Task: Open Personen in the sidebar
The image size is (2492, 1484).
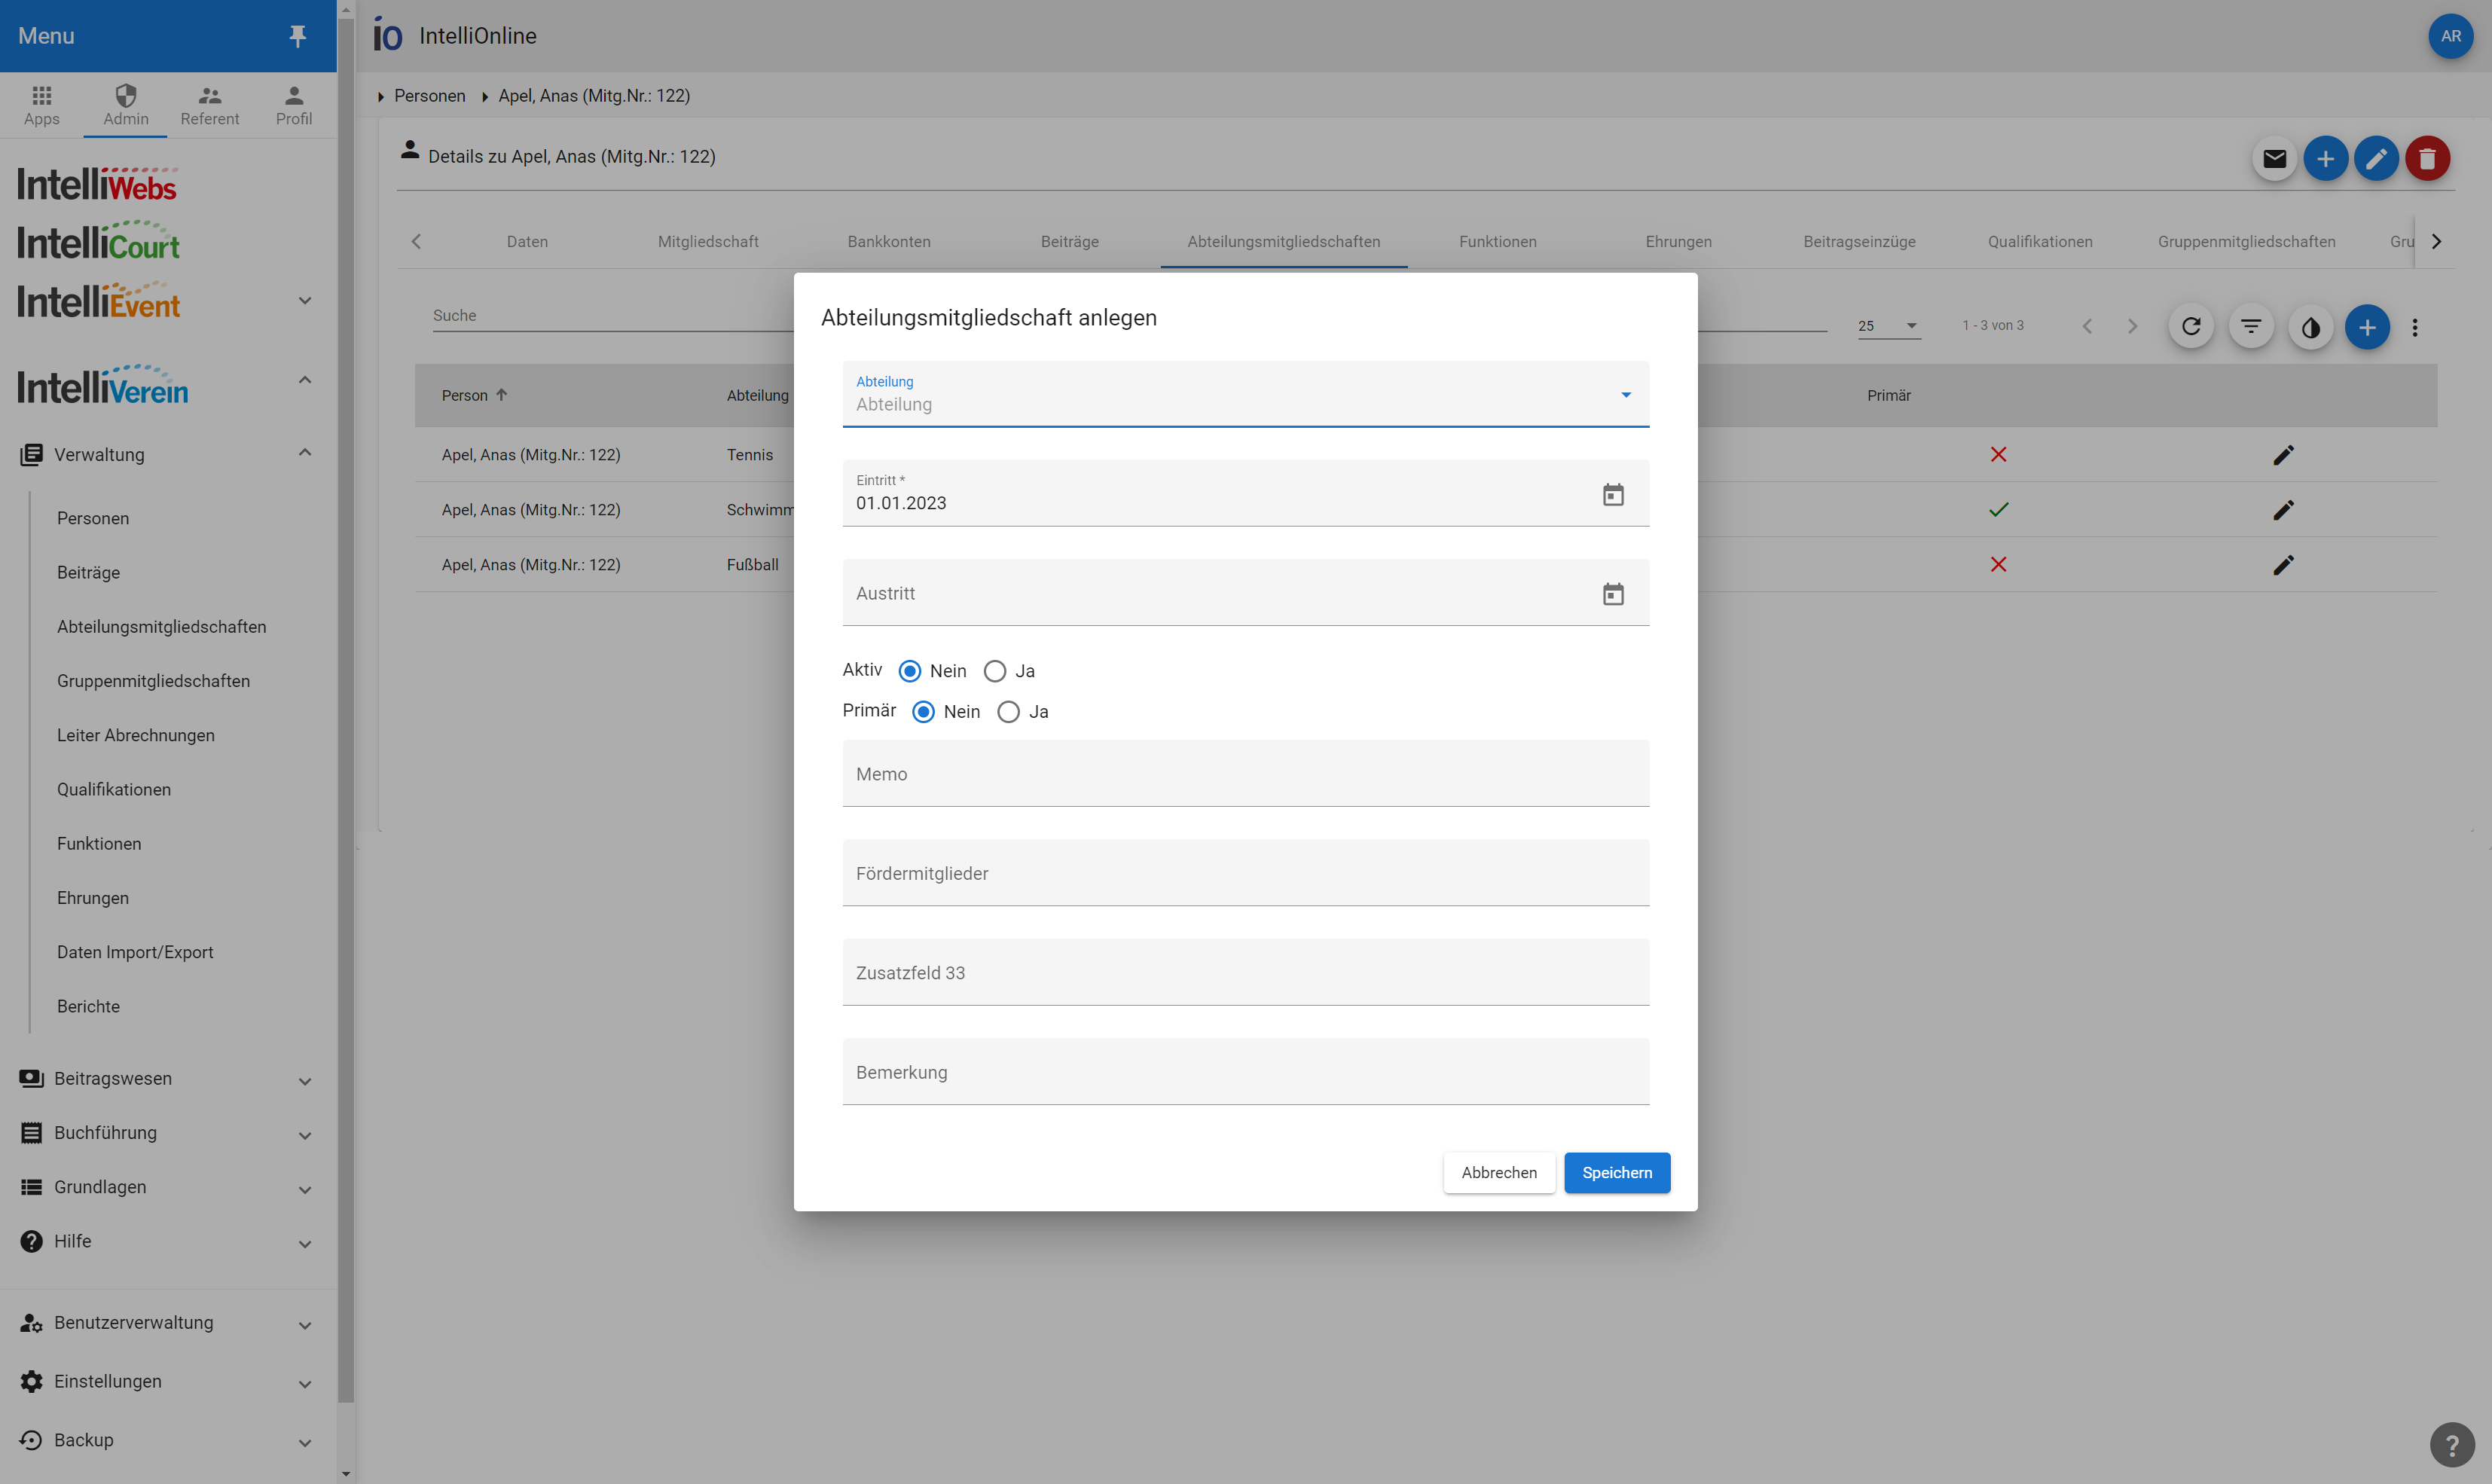Action: coord(93,518)
